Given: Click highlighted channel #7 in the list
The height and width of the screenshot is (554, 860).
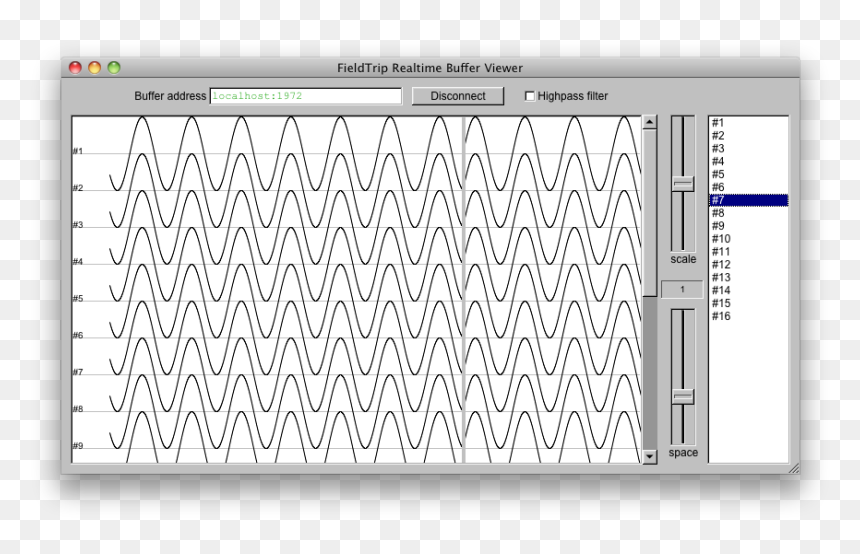Looking at the screenshot, I should click(749, 200).
